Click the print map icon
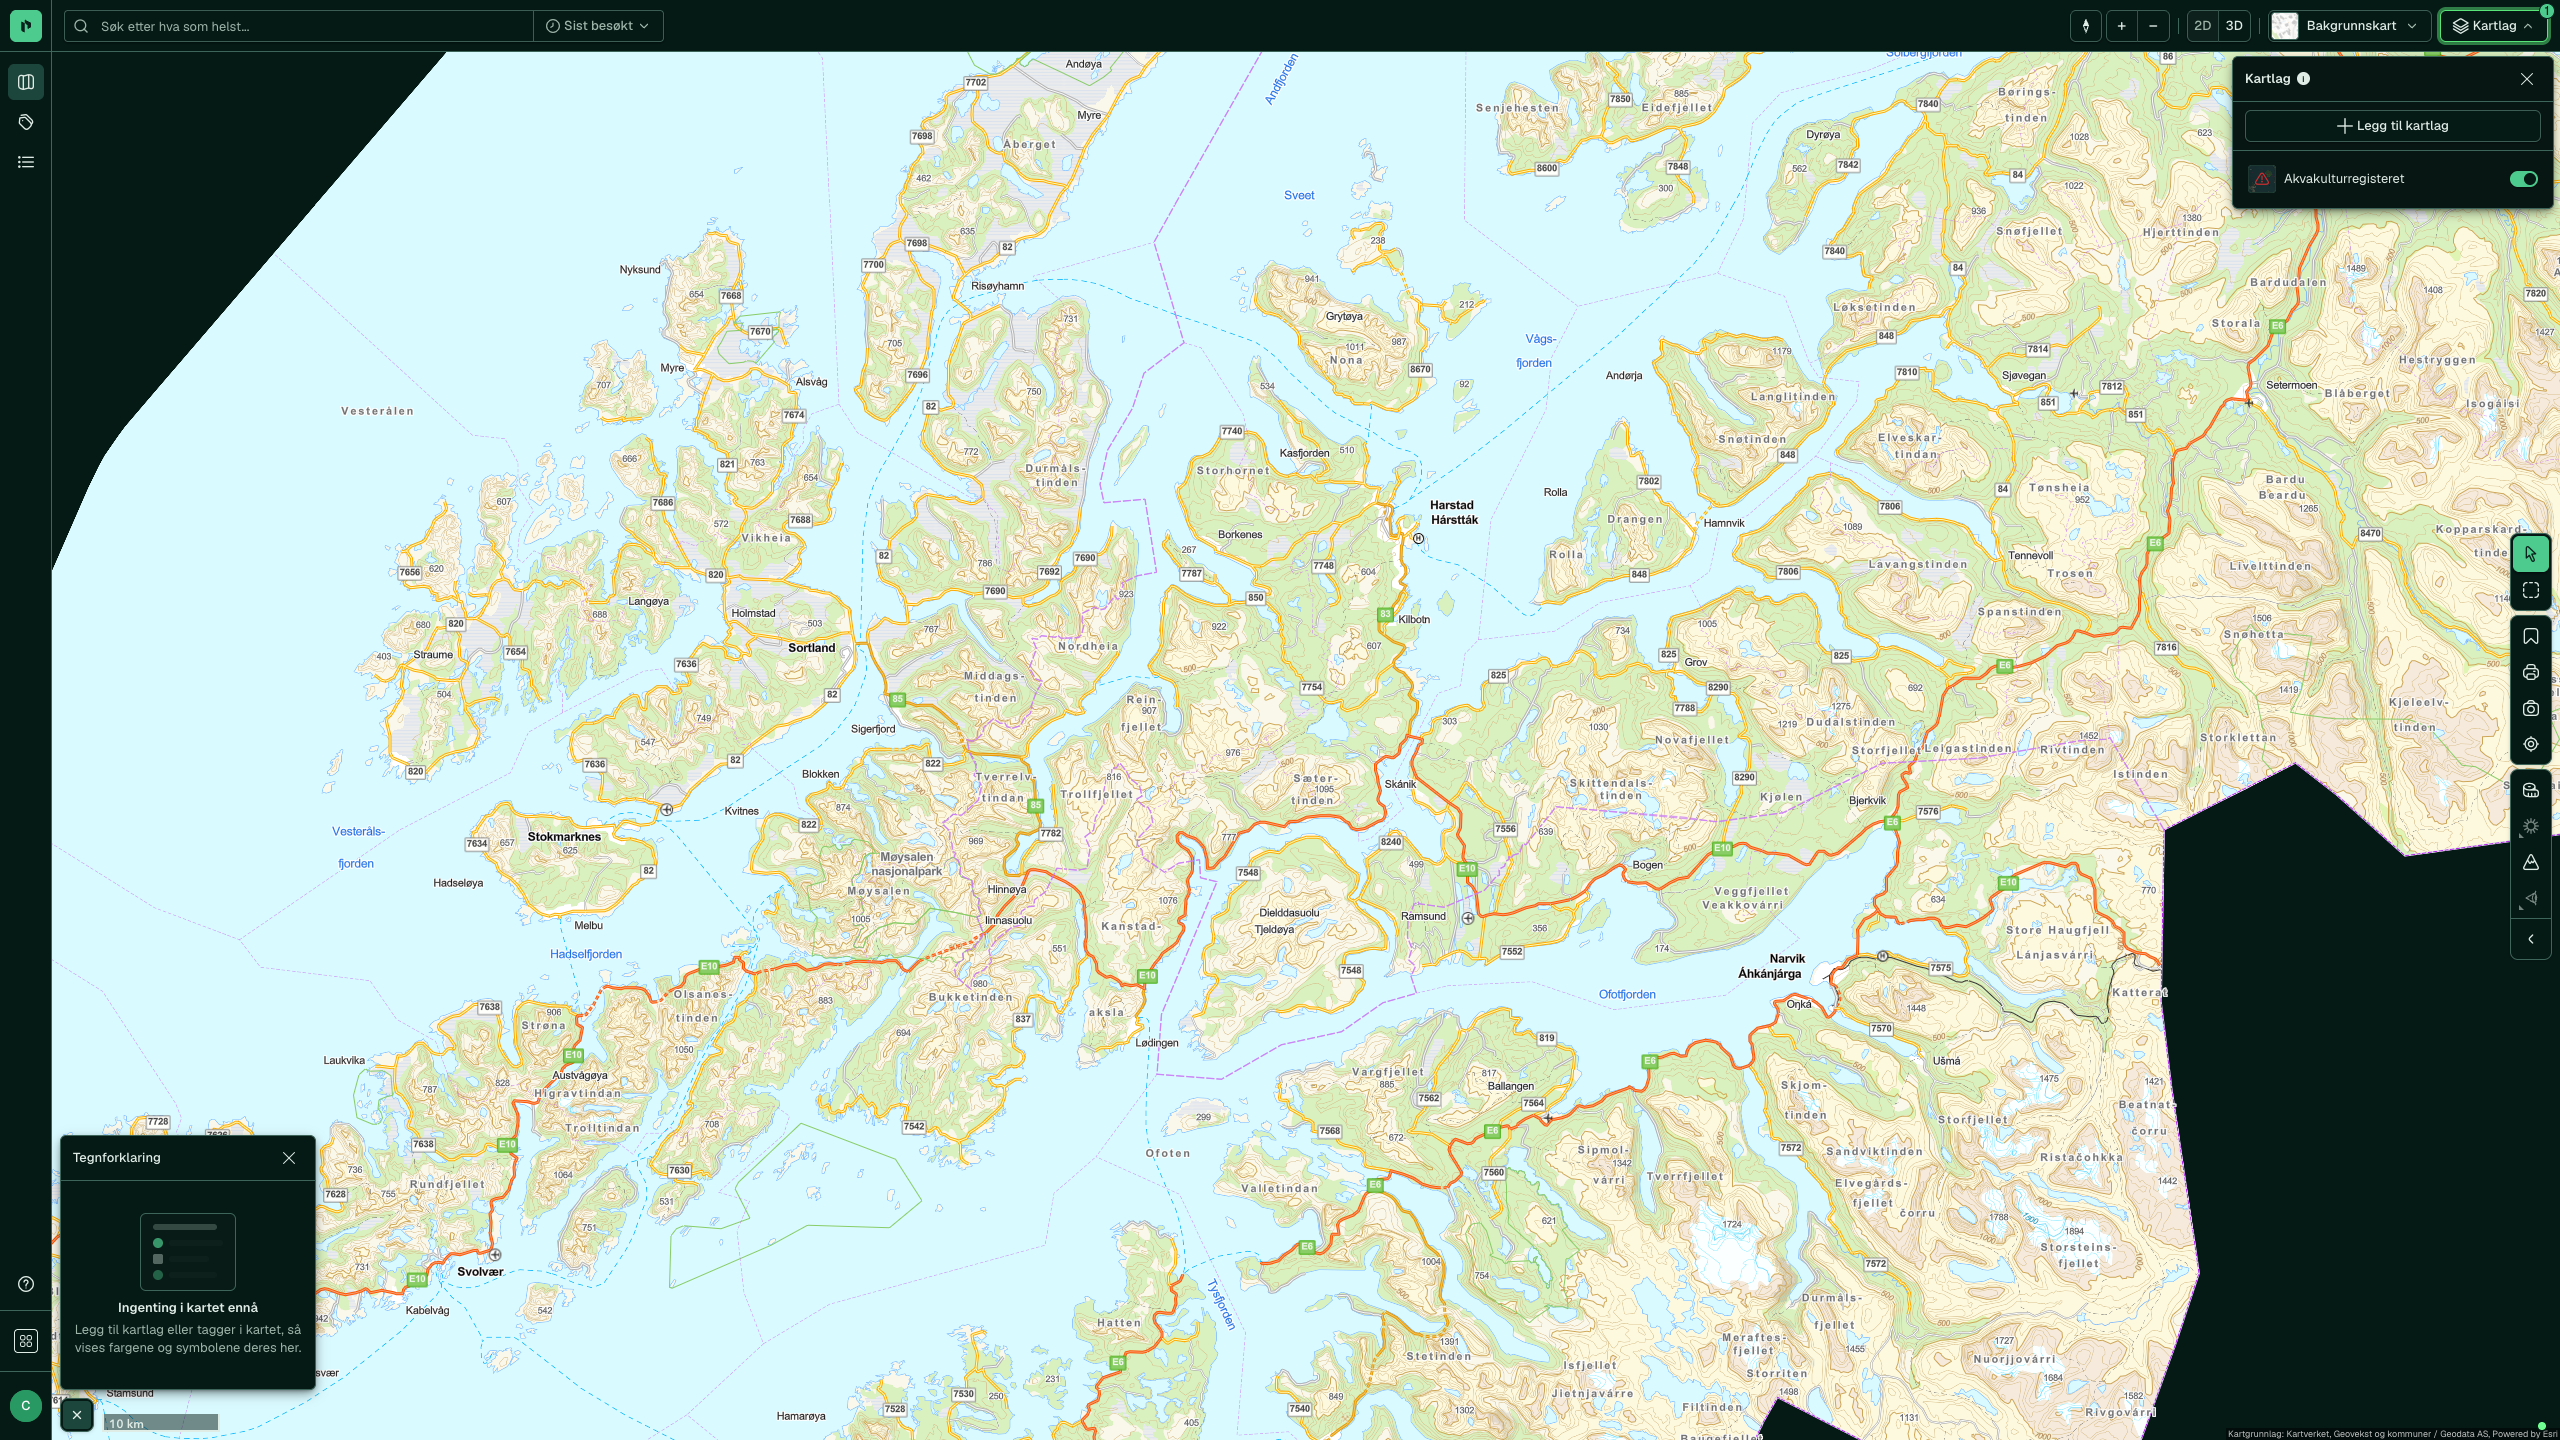The image size is (2560, 1440). (2531, 673)
